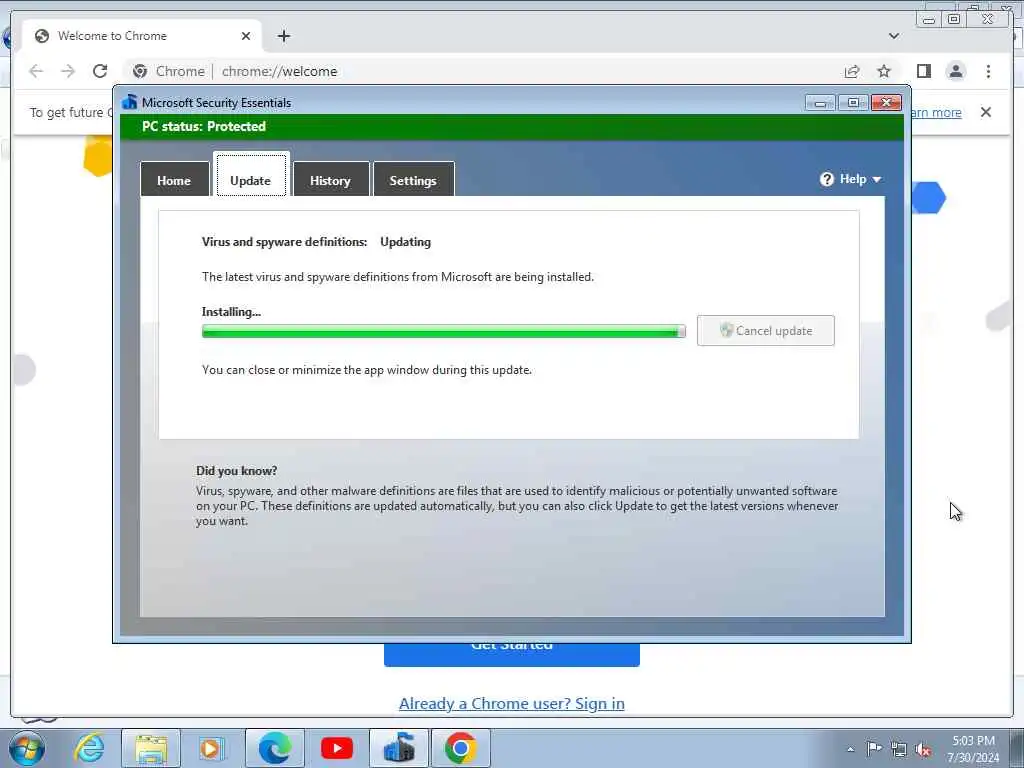
Task: Open the History tab
Action: click(x=331, y=180)
